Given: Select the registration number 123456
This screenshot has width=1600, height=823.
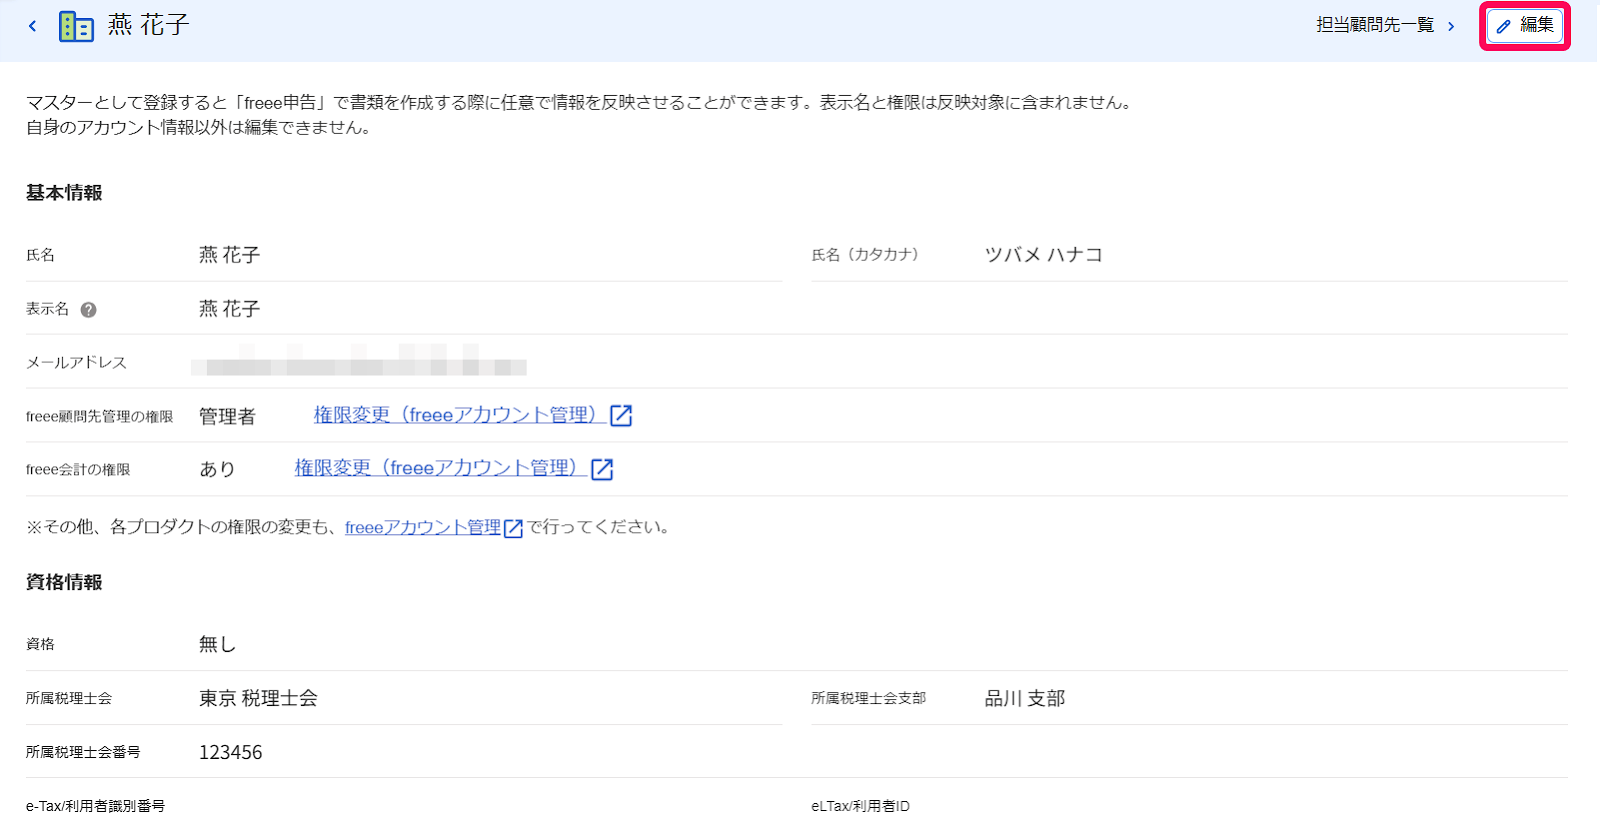Looking at the screenshot, I should click(231, 752).
